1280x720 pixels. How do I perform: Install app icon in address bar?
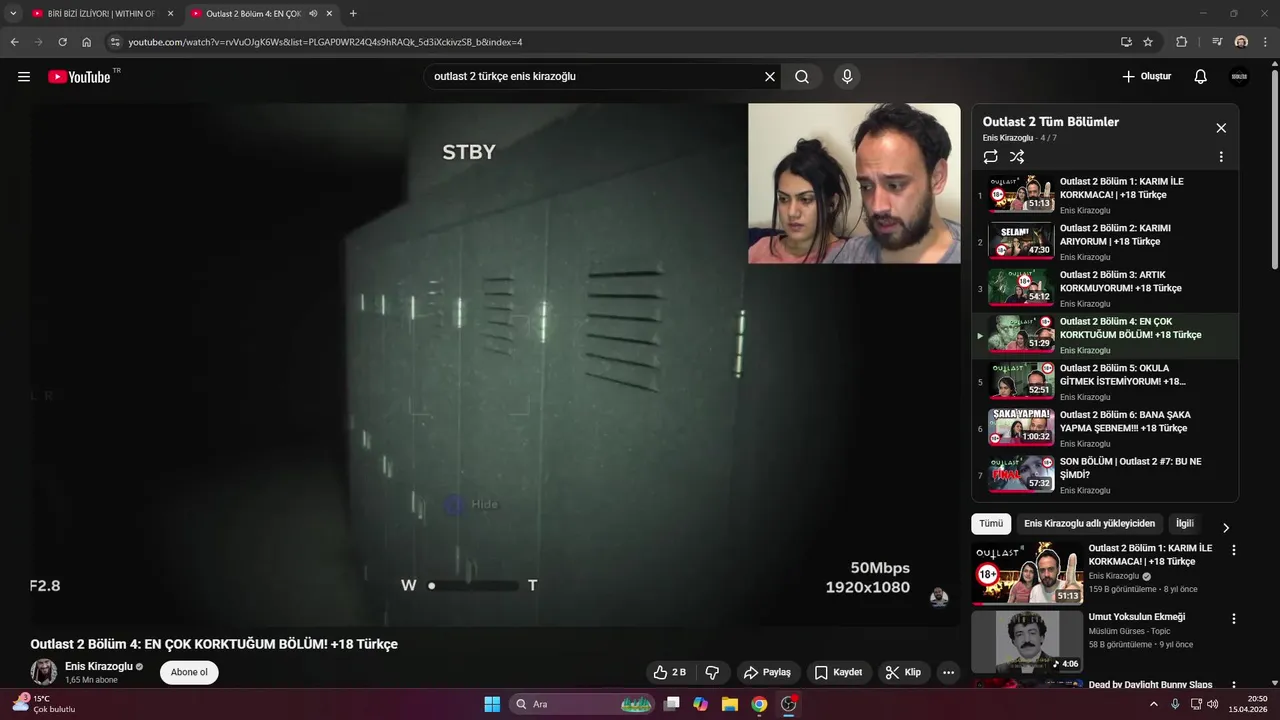tap(1126, 42)
